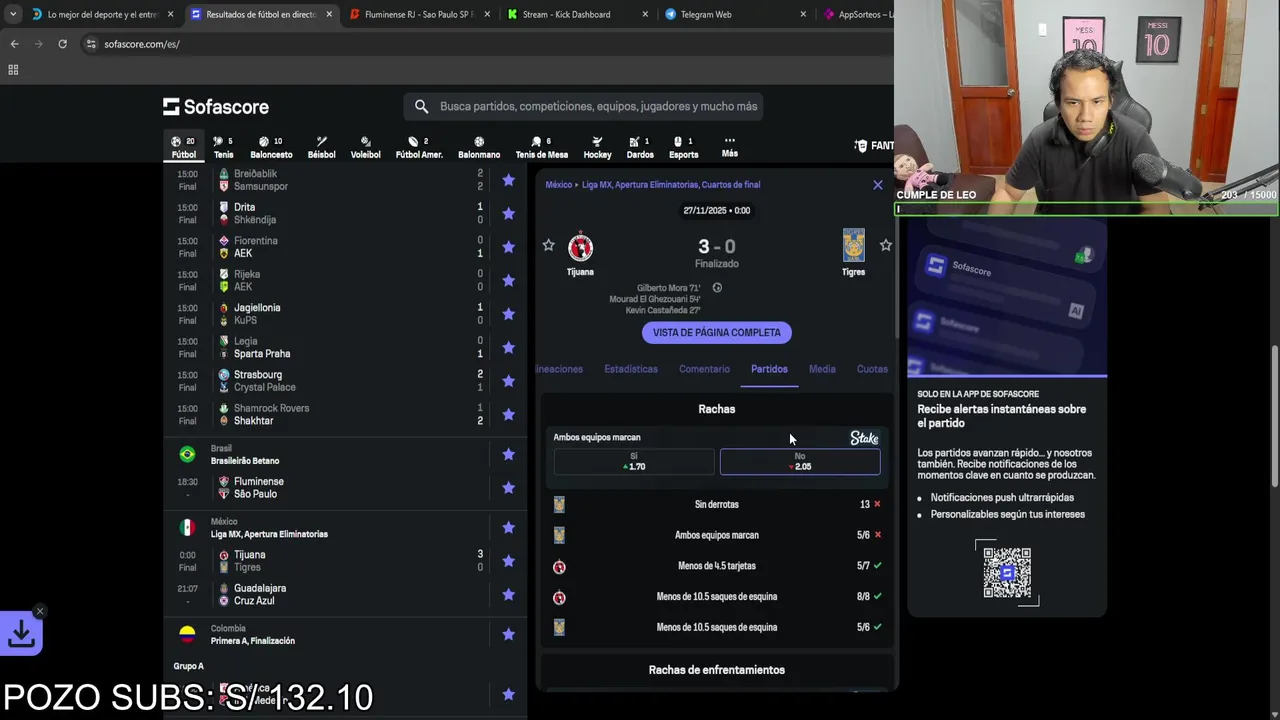Image resolution: width=1280 pixels, height=720 pixels.
Task: Toggle favorite star for Colombia Primera A
Action: pyautogui.click(x=508, y=634)
